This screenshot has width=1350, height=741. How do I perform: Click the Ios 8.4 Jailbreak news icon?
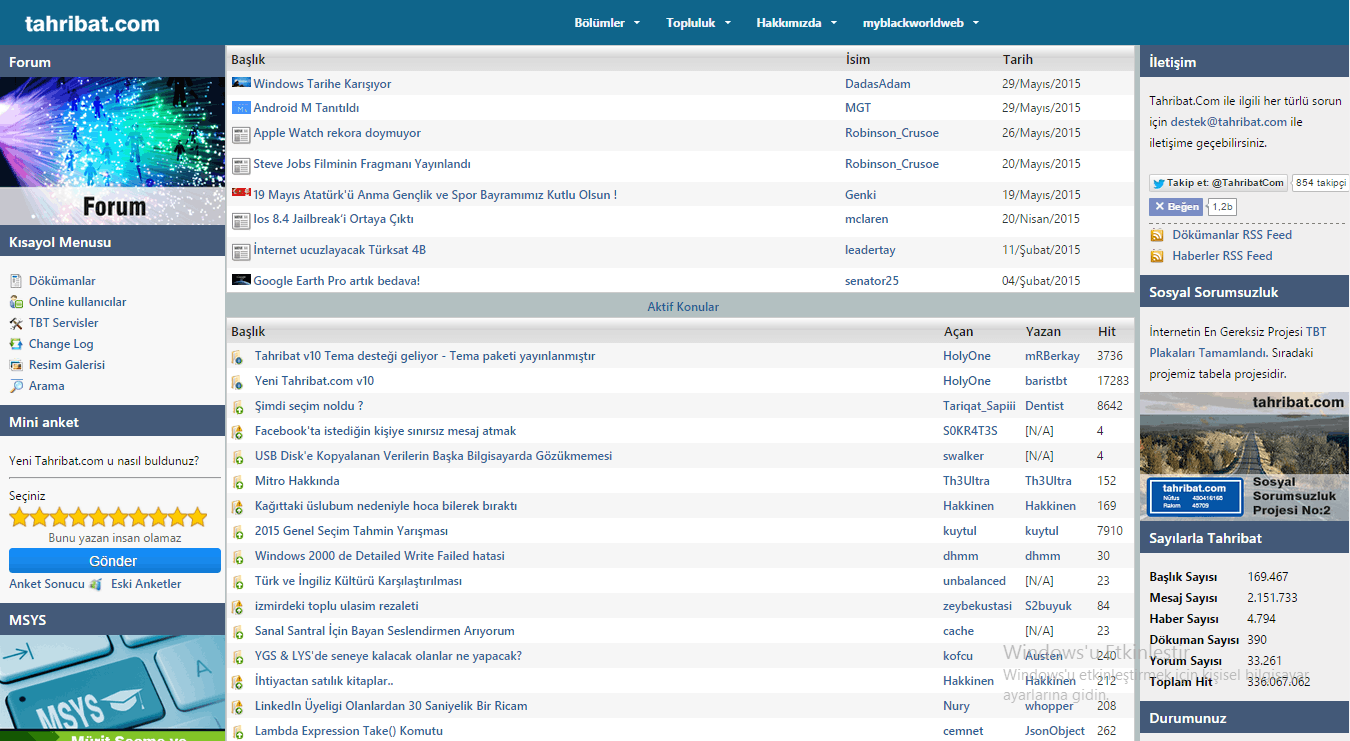pos(241,221)
